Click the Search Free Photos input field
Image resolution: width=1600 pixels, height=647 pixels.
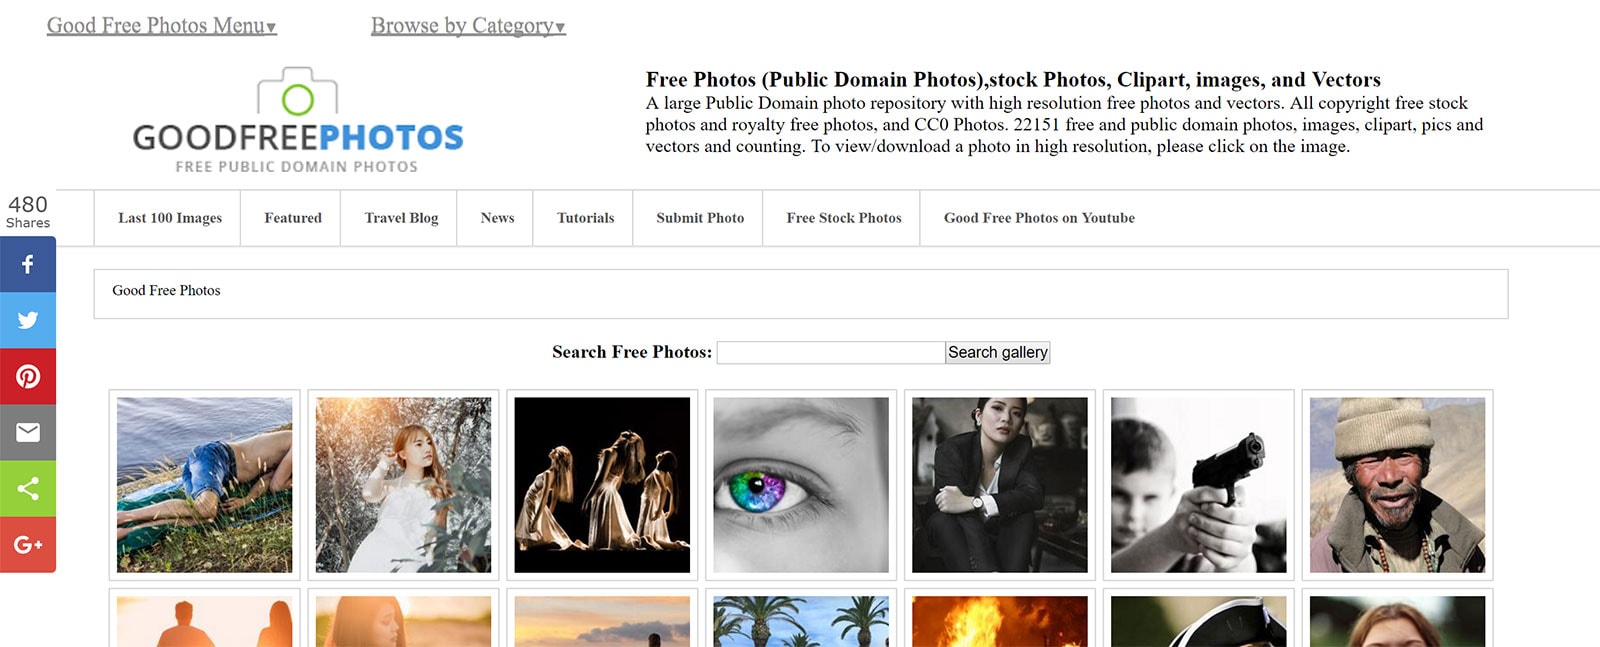tap(831, 352)
